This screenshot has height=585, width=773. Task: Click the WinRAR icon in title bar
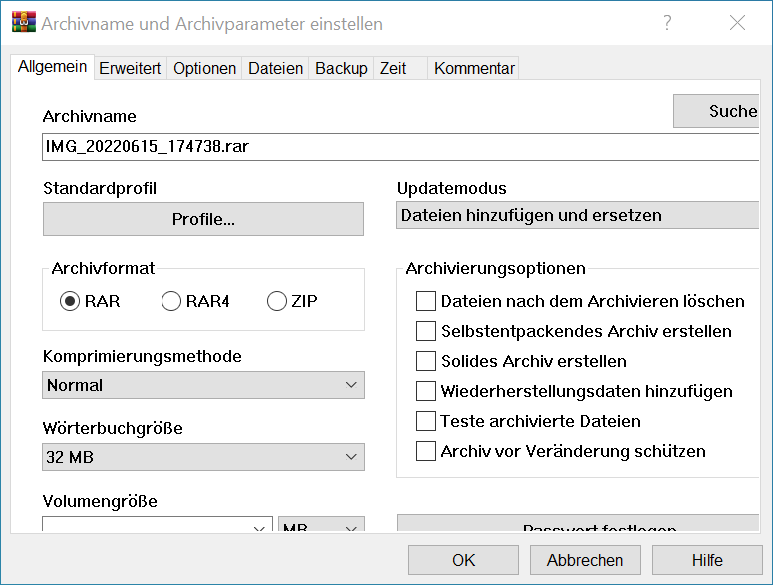24,22
